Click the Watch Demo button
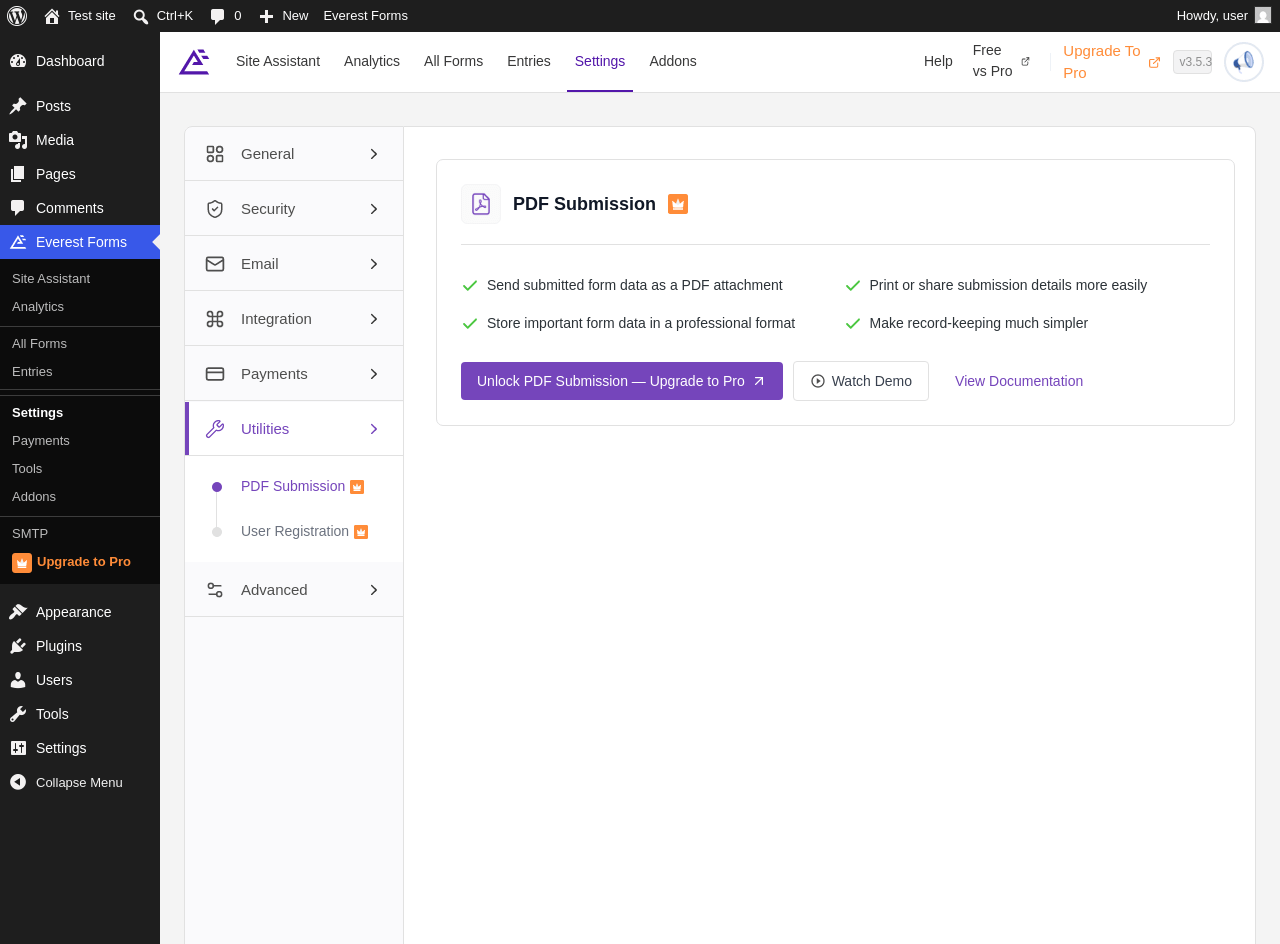Viewport: 1280px width, 944px height. [861, 381]
